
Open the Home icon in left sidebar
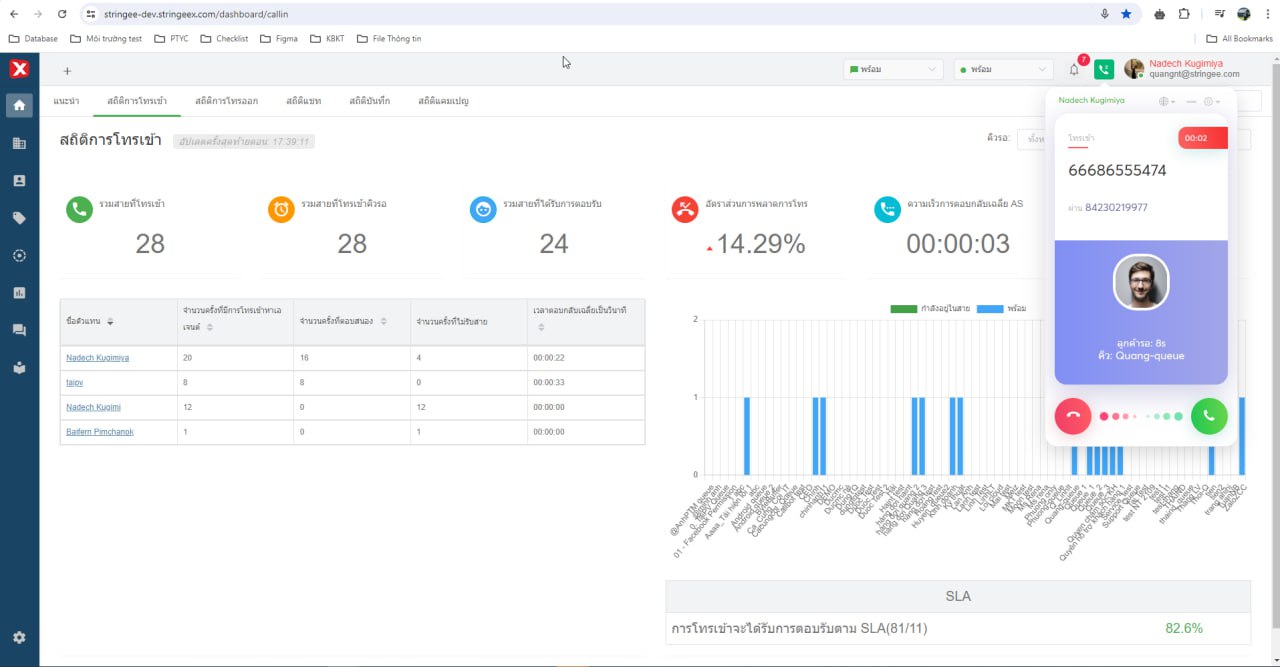tap(19, 105)
